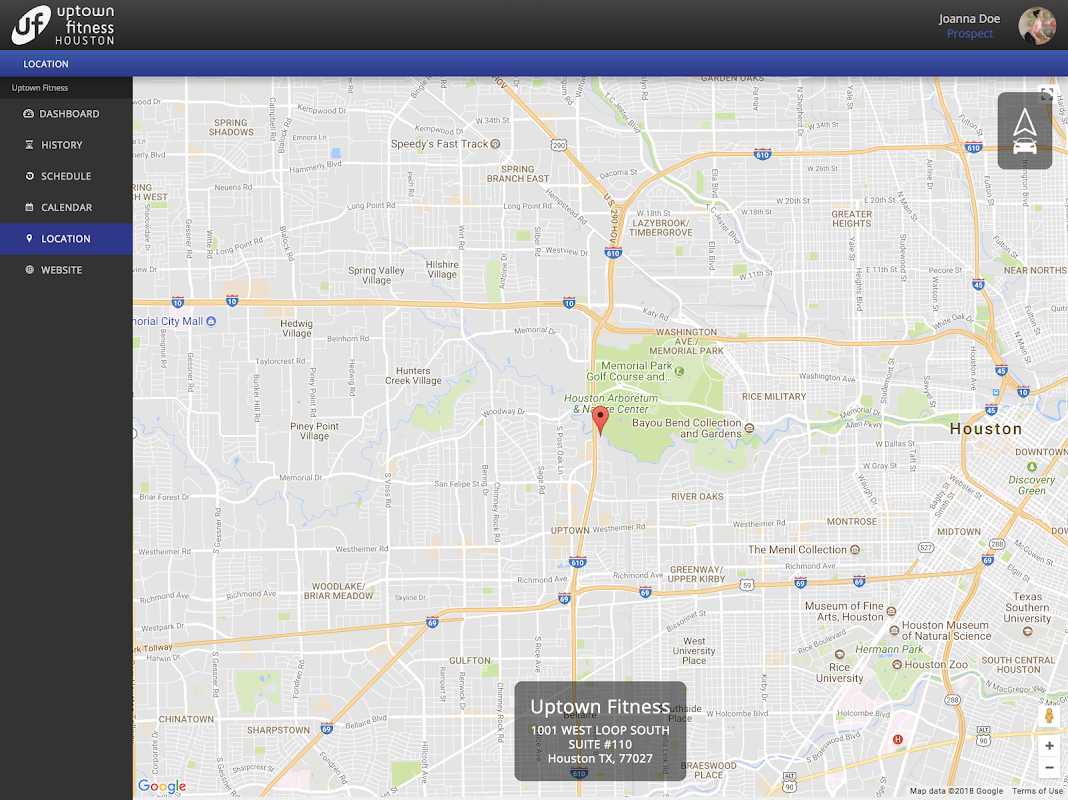The width and height of the screenshot is (1068, 800).
Task: Click the Uptown Fitness Houston logo
Action: [63, 25]
